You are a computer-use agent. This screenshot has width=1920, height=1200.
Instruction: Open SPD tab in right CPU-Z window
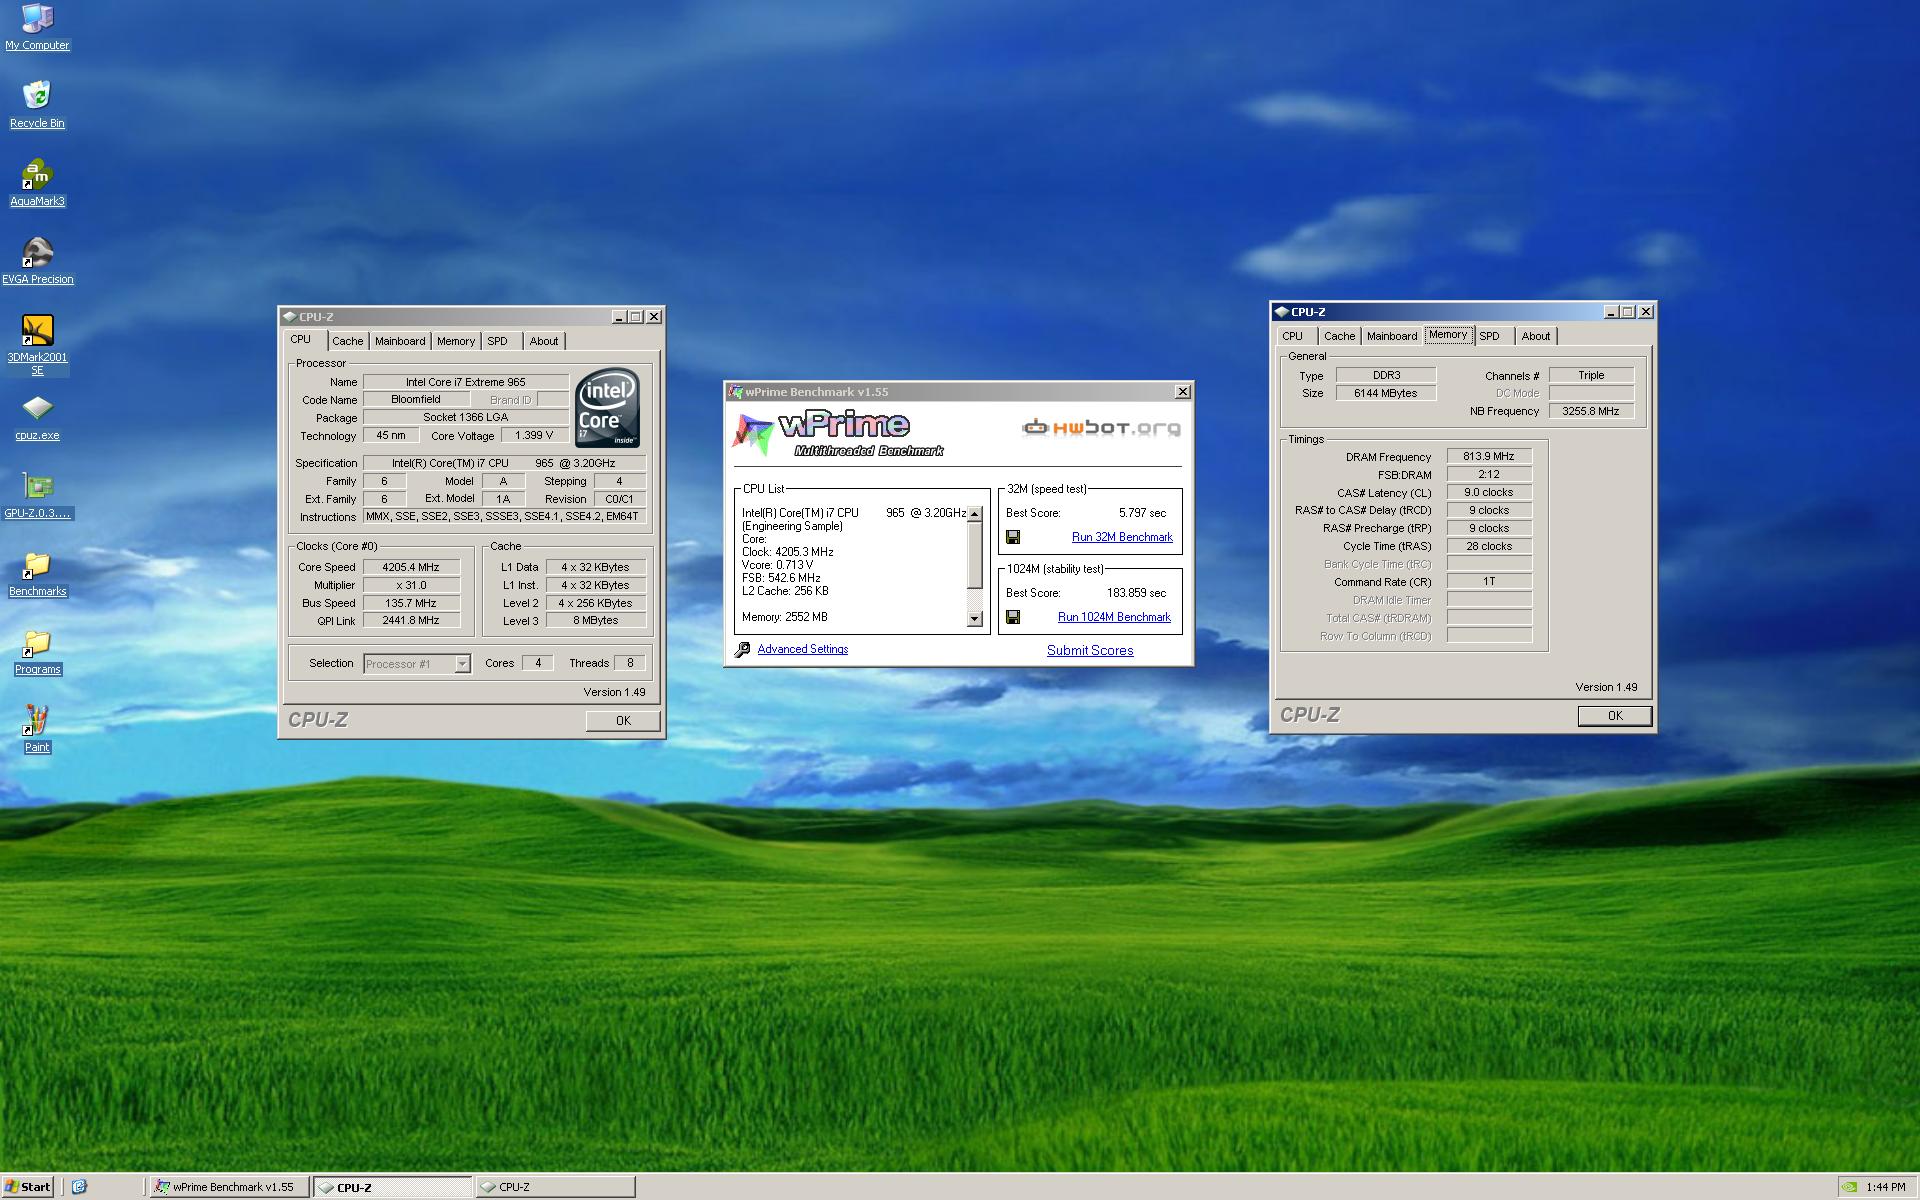tap(1489, 336)
